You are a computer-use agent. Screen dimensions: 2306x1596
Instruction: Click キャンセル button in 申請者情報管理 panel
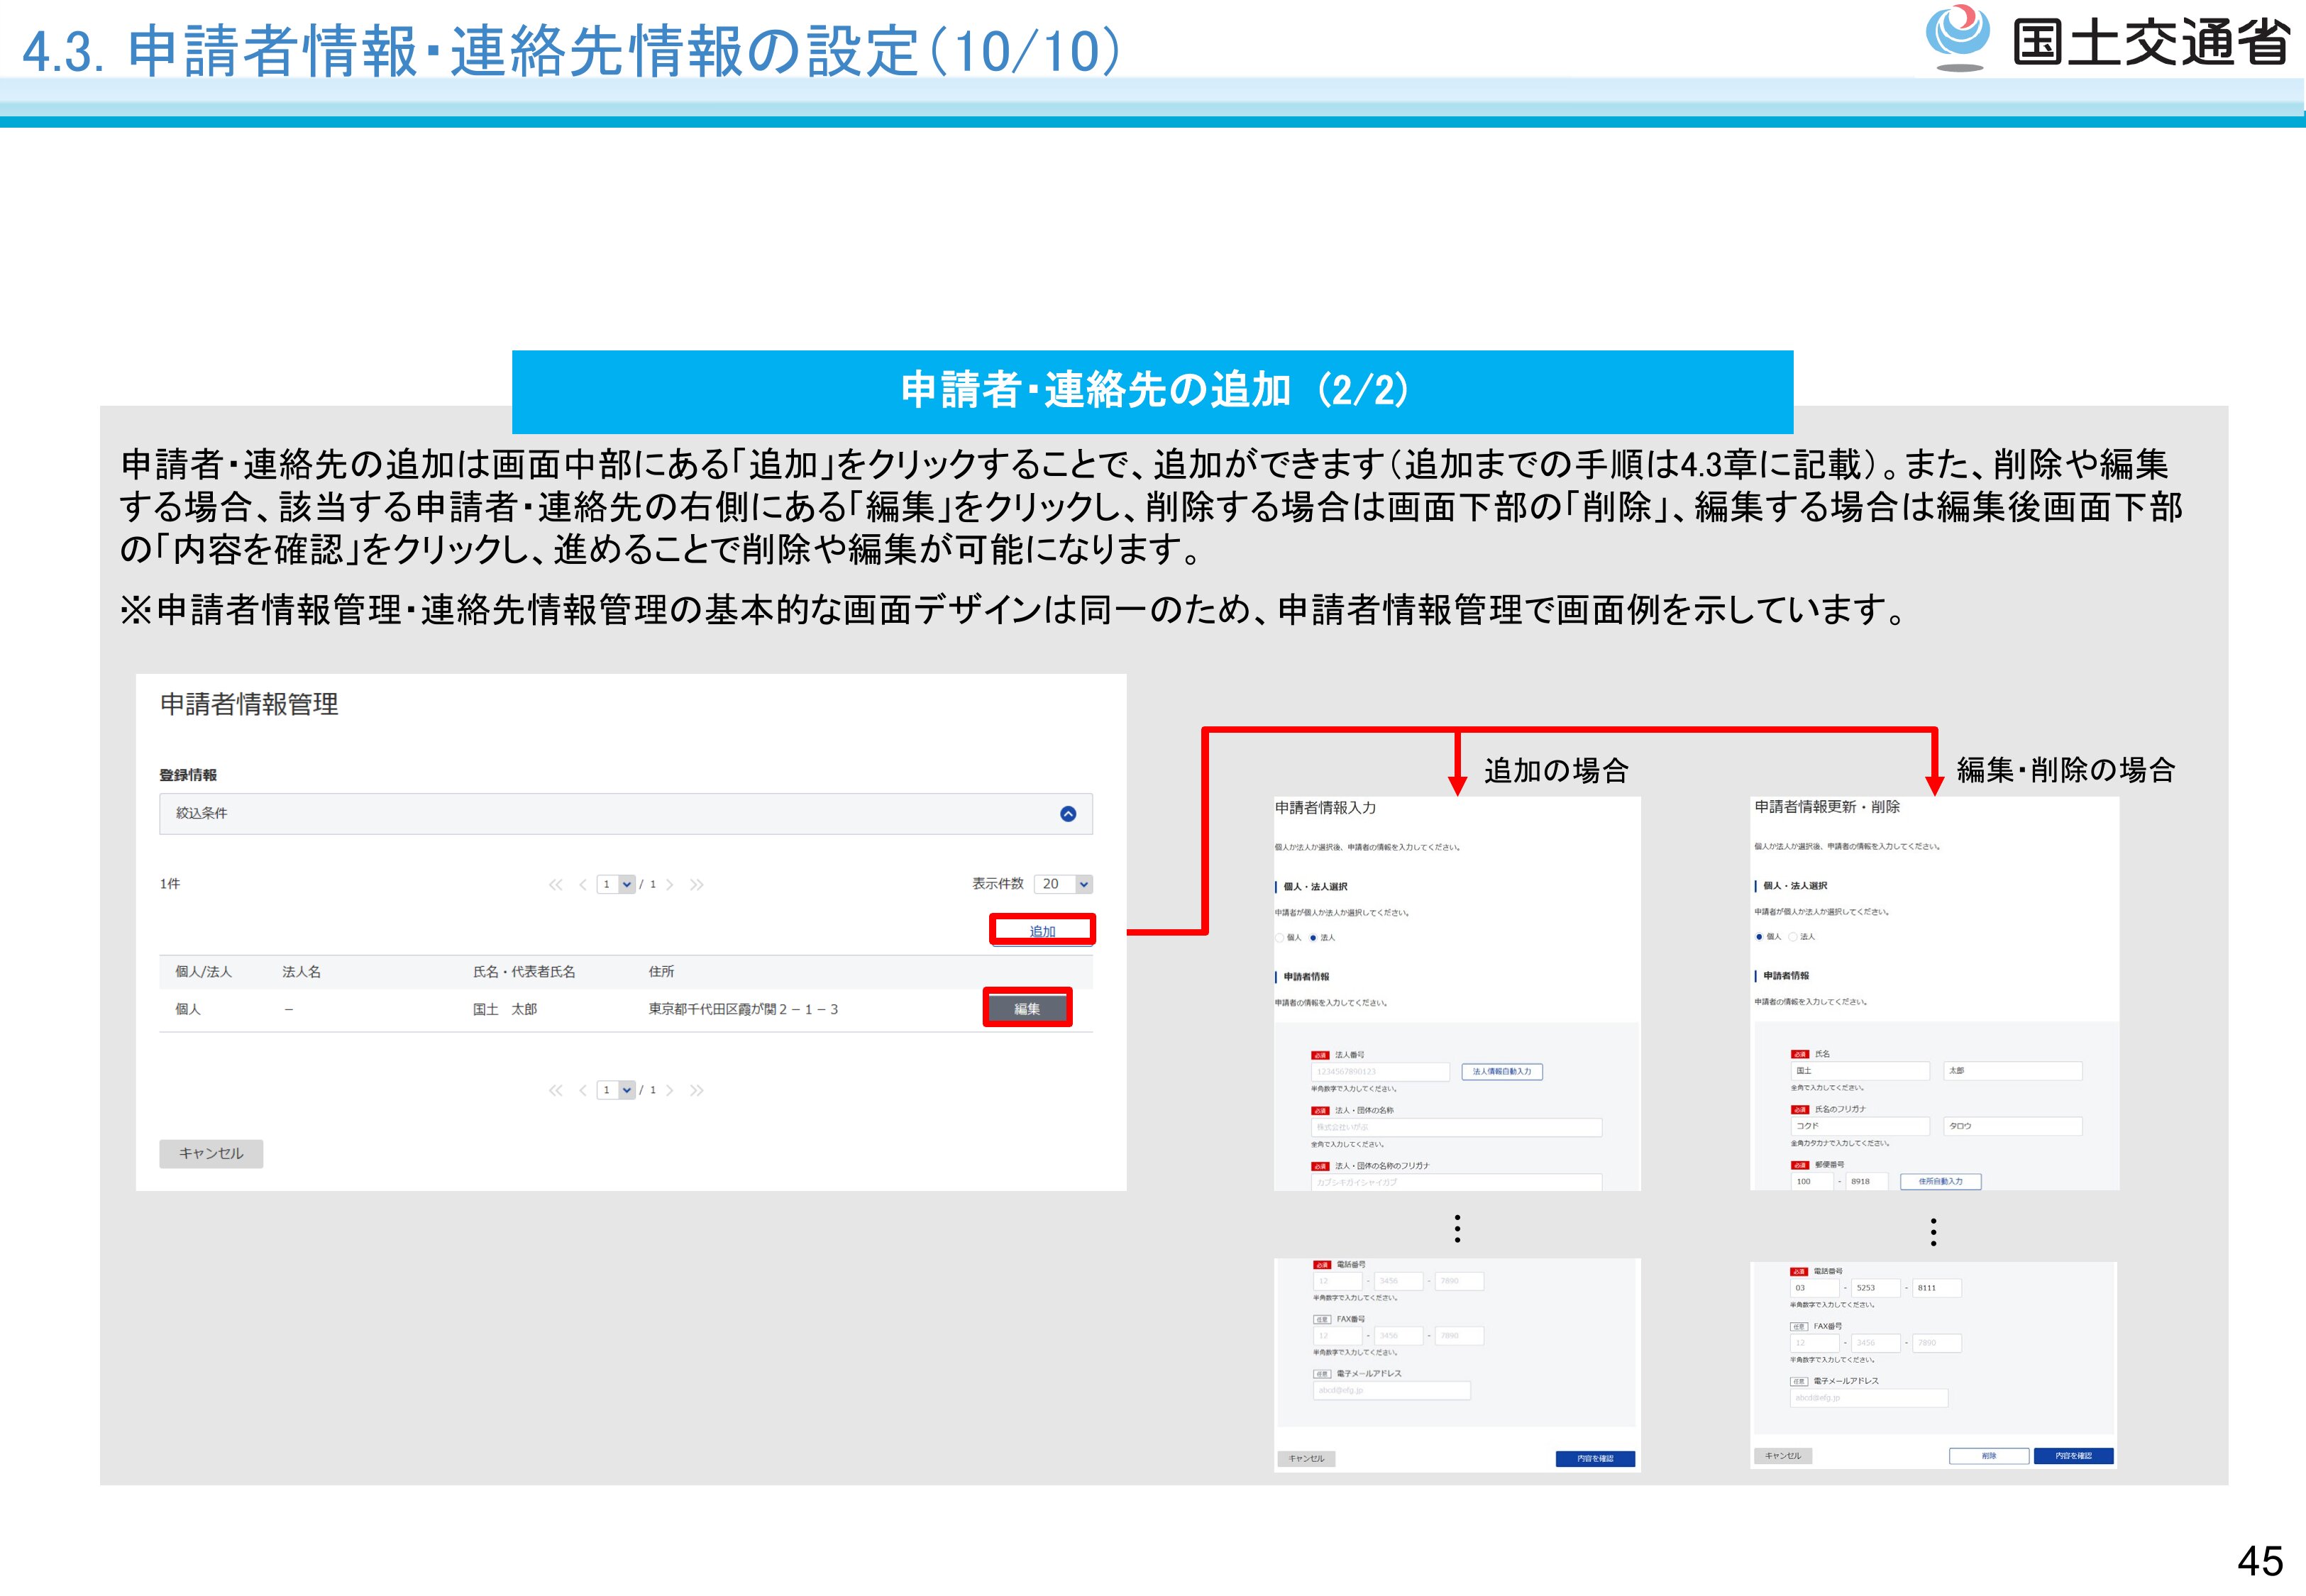(x=211, y=1153)
